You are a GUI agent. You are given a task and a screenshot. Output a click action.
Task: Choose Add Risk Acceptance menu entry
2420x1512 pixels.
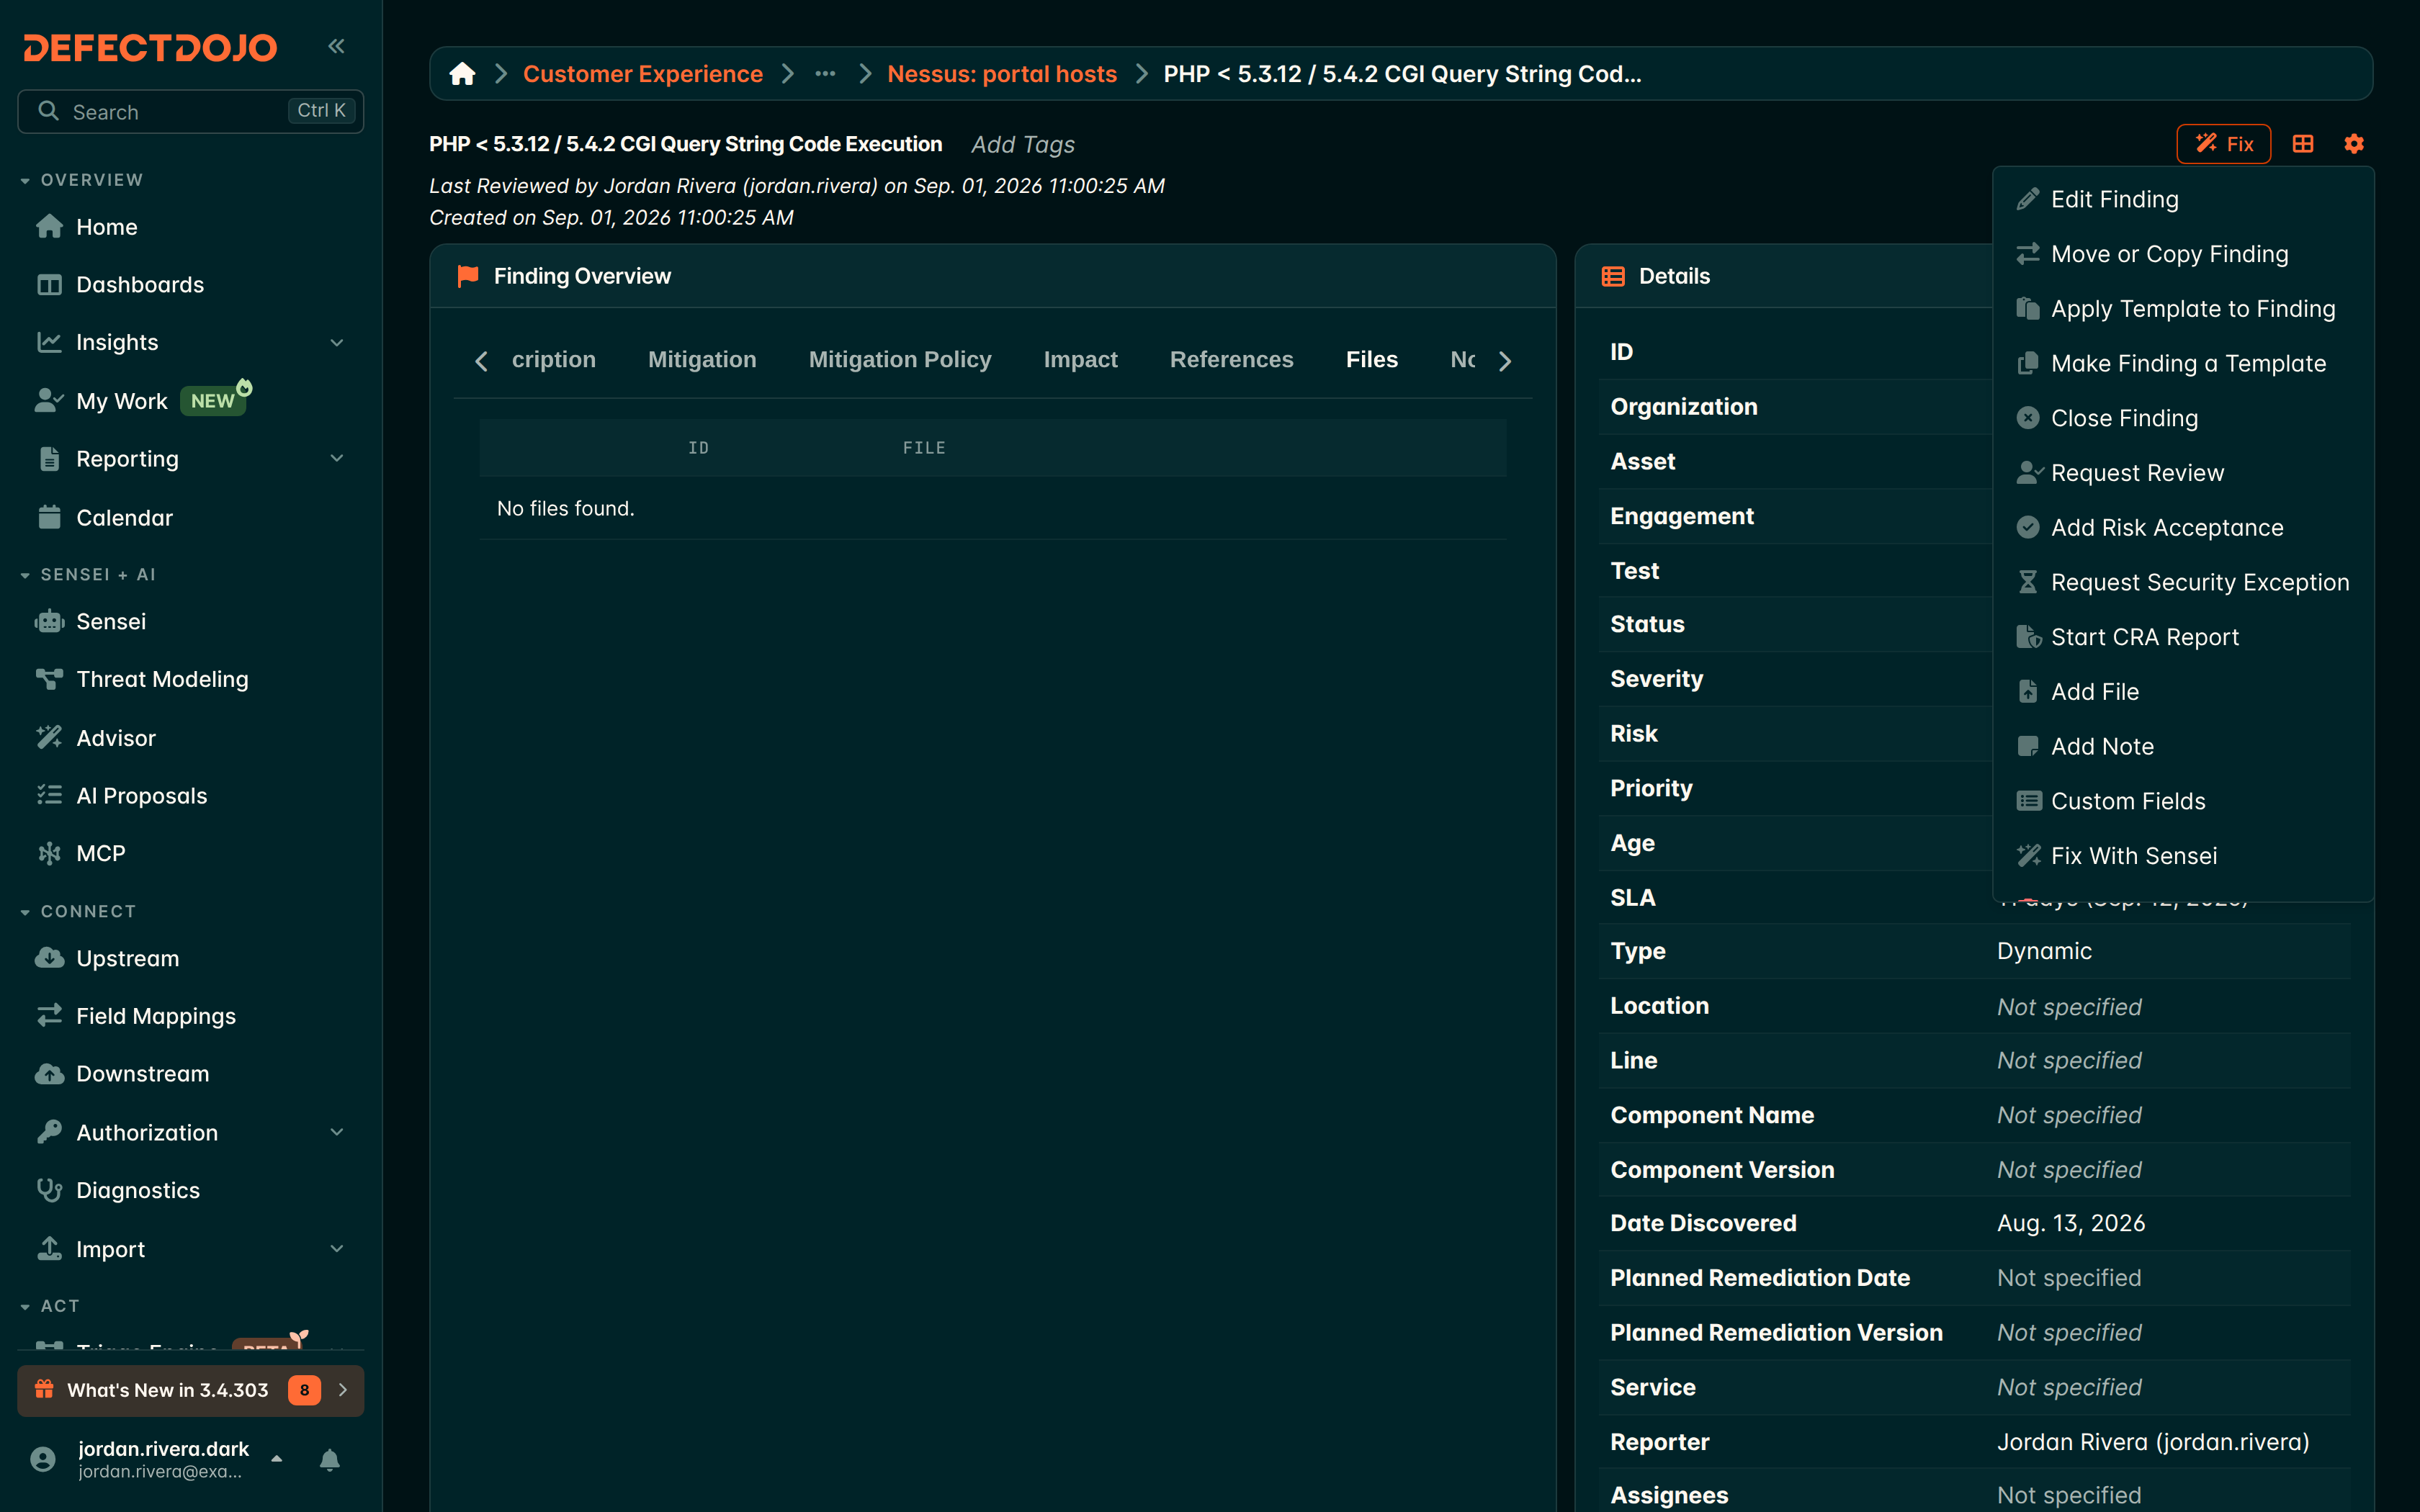coord(2183,528)
